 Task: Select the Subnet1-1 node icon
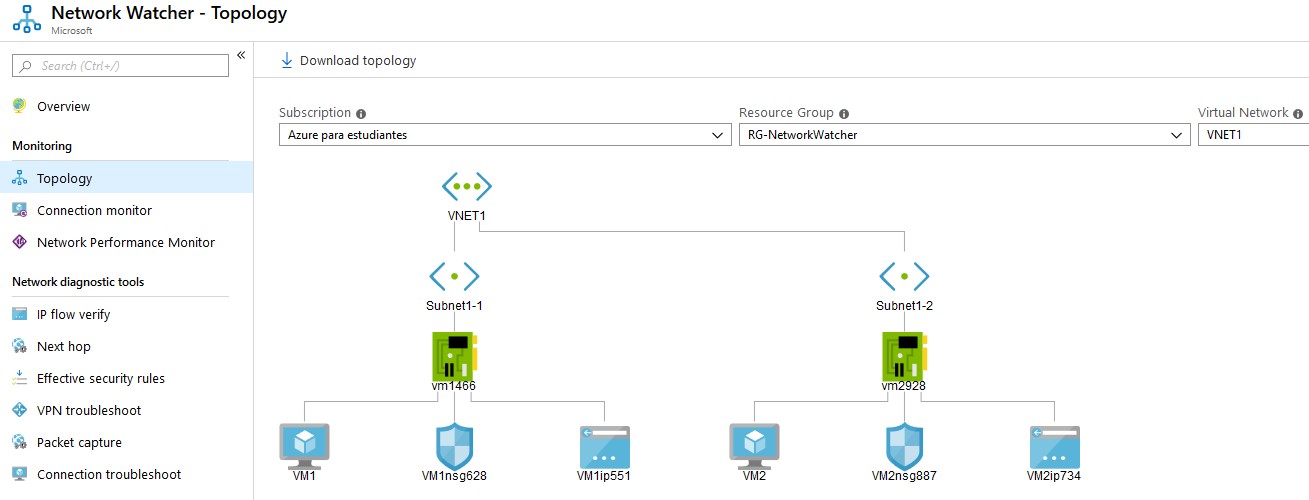[454, 276]
